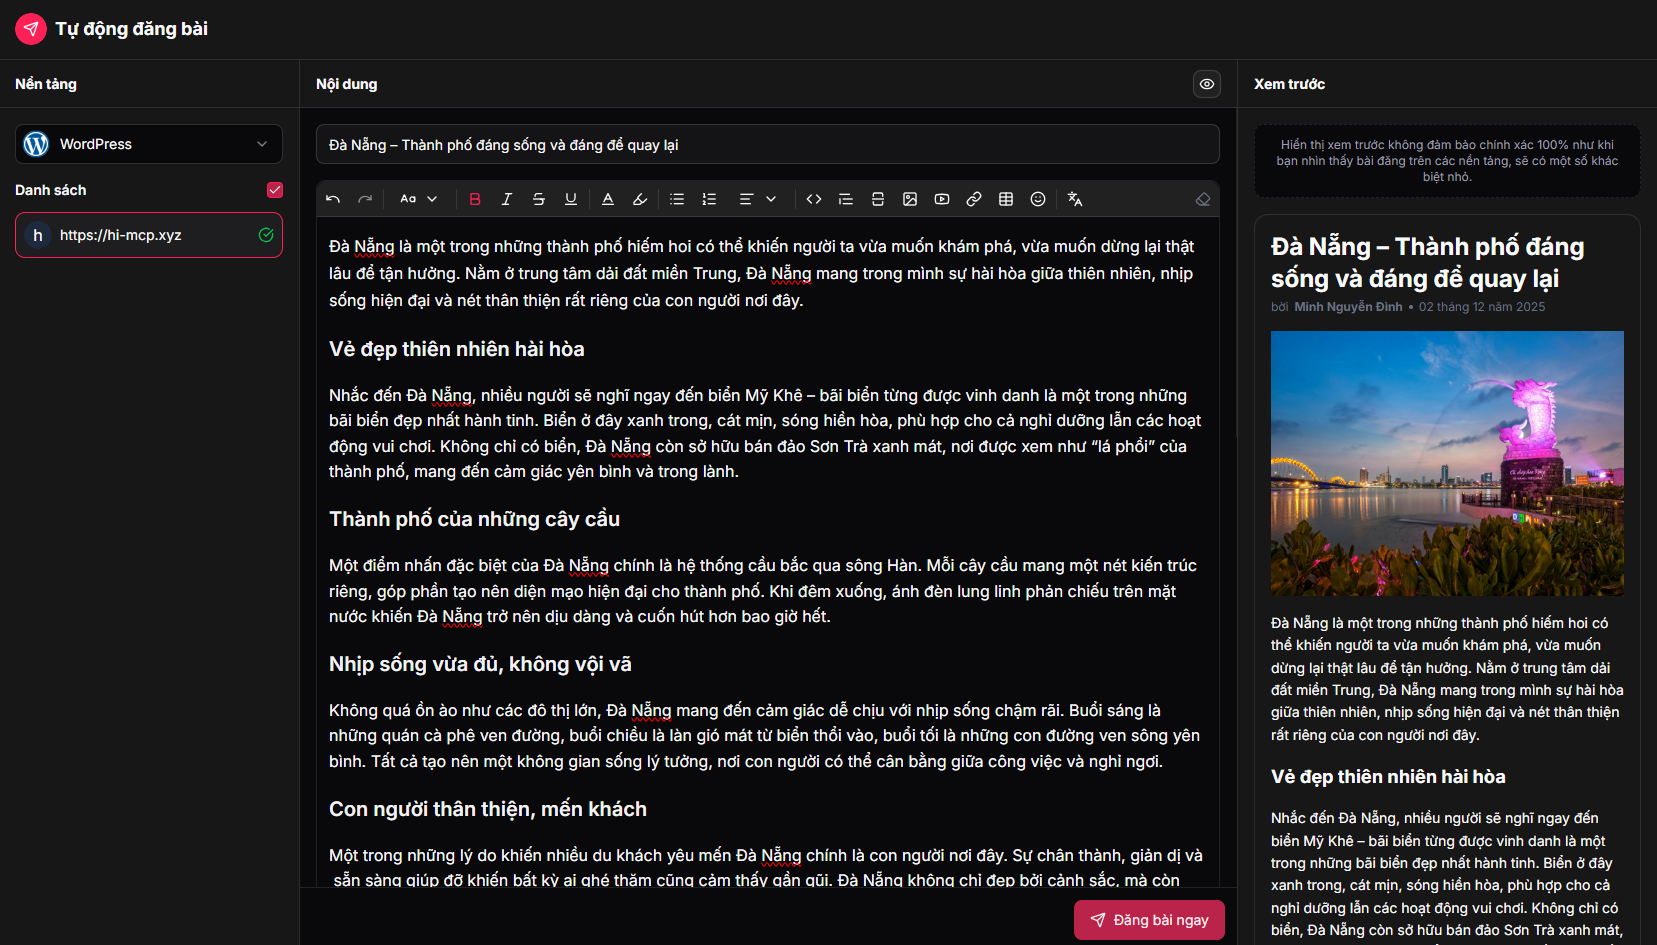This screenshot has width=1657, height=945.
Task: Click the Tự động đăng bài logo
Action: point(31,29)
